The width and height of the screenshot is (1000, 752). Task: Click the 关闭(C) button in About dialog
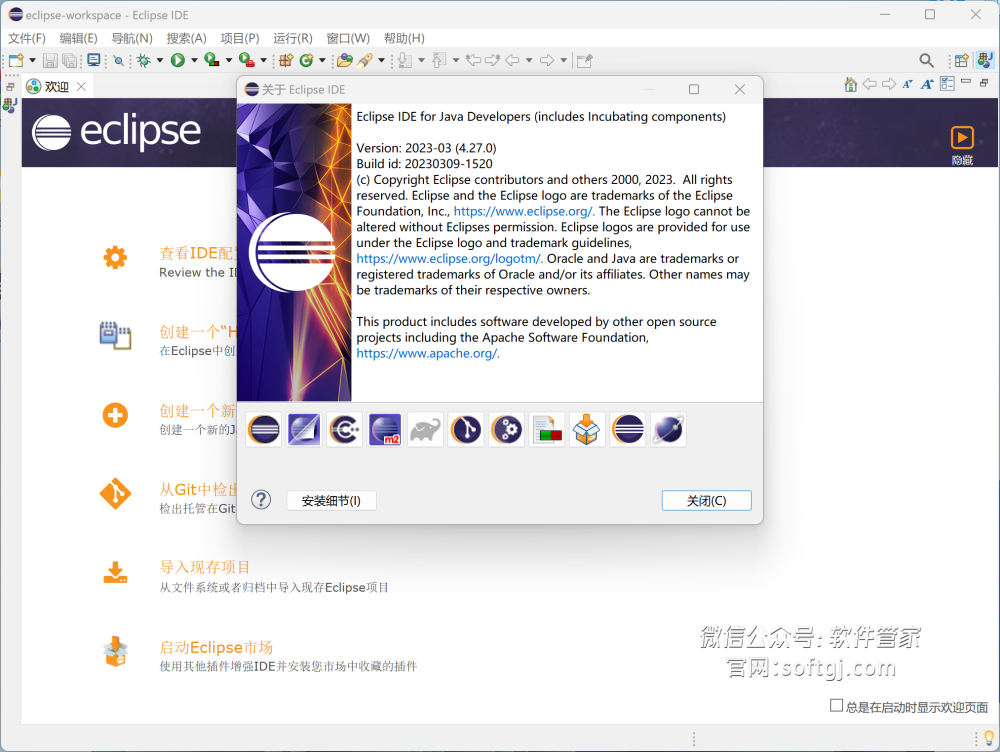tap(707, 501)
